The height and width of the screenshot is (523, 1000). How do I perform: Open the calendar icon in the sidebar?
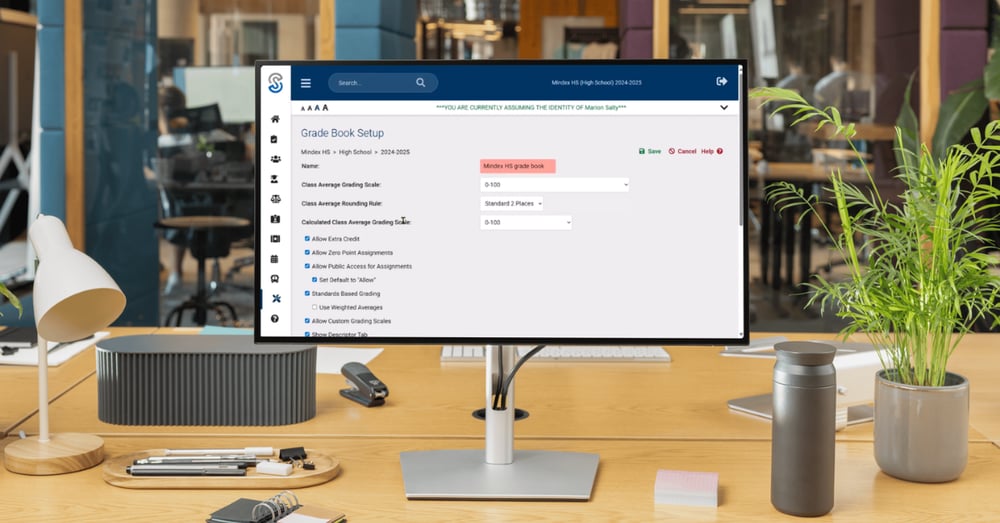click(x=275, y=259)
